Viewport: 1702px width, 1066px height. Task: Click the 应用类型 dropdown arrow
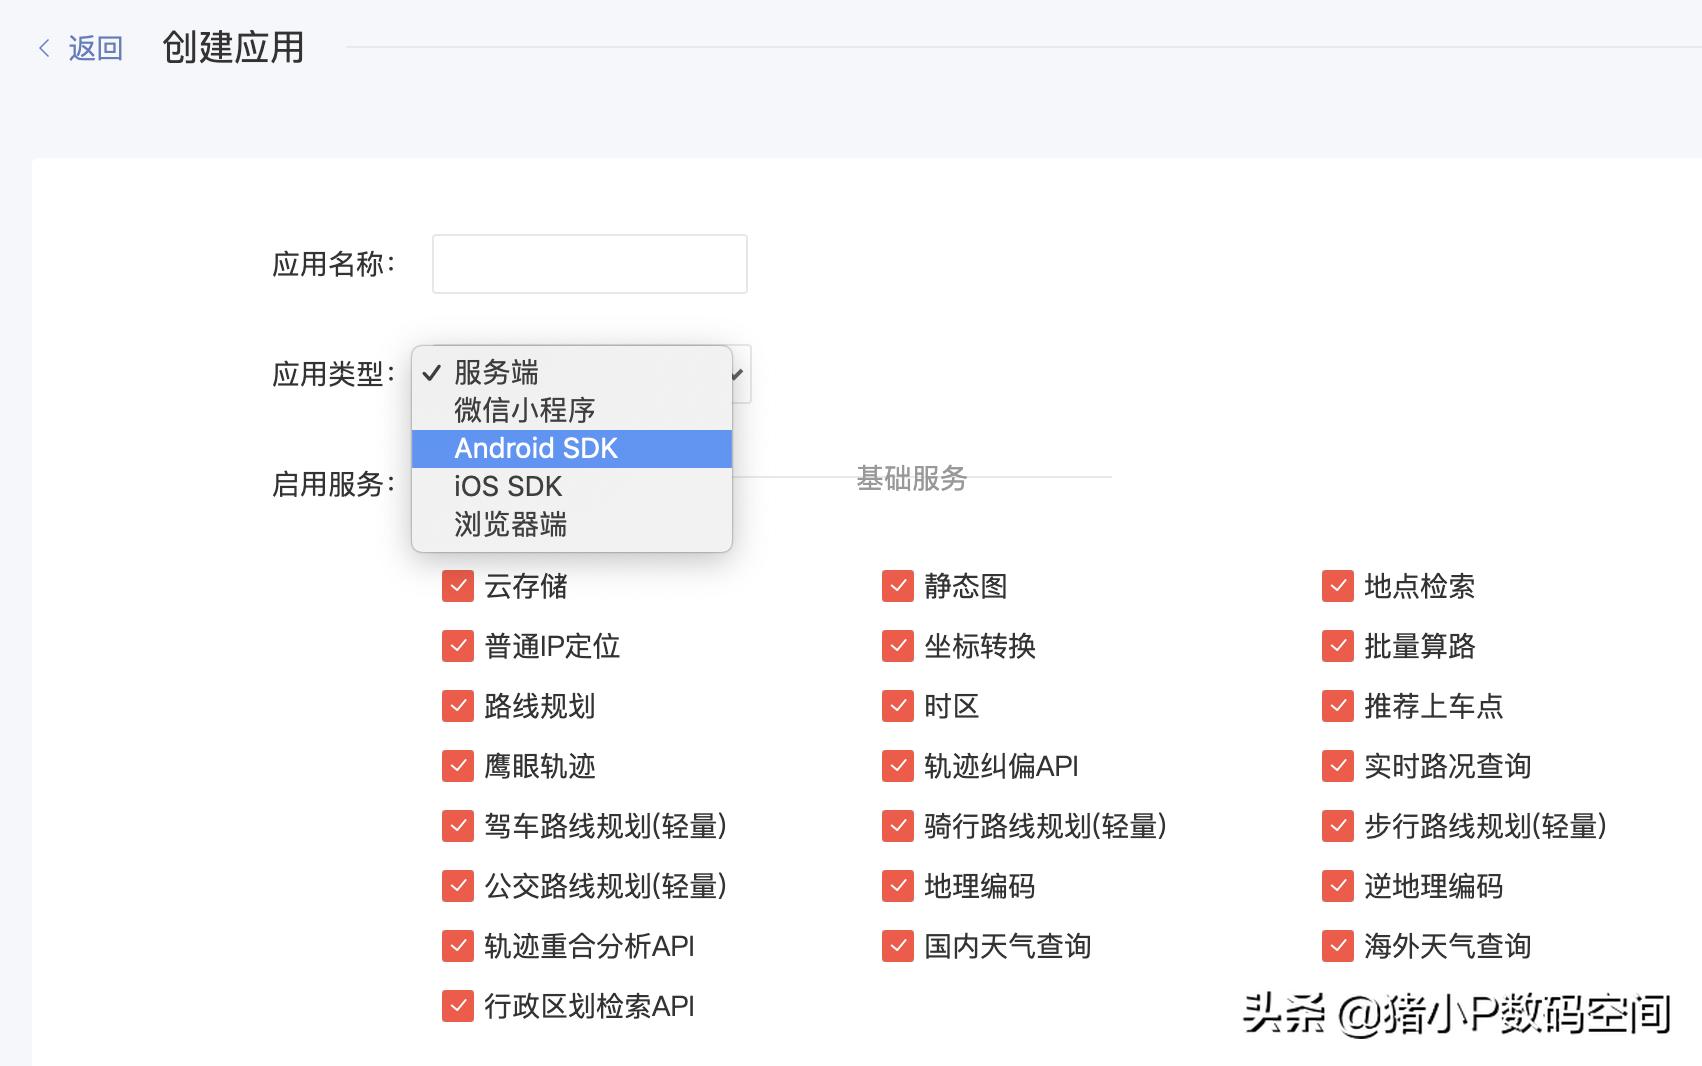[738, 374]
